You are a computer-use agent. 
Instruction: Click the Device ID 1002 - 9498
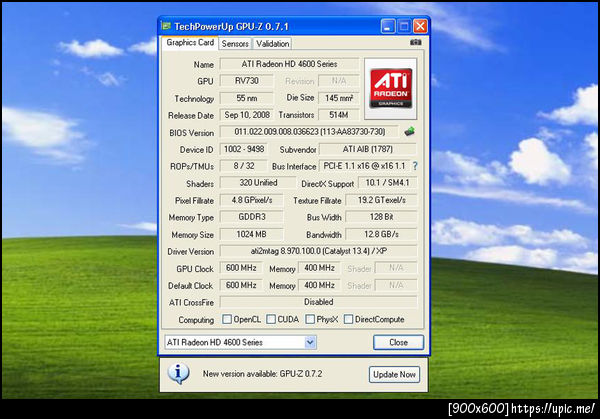pos(244,149)
